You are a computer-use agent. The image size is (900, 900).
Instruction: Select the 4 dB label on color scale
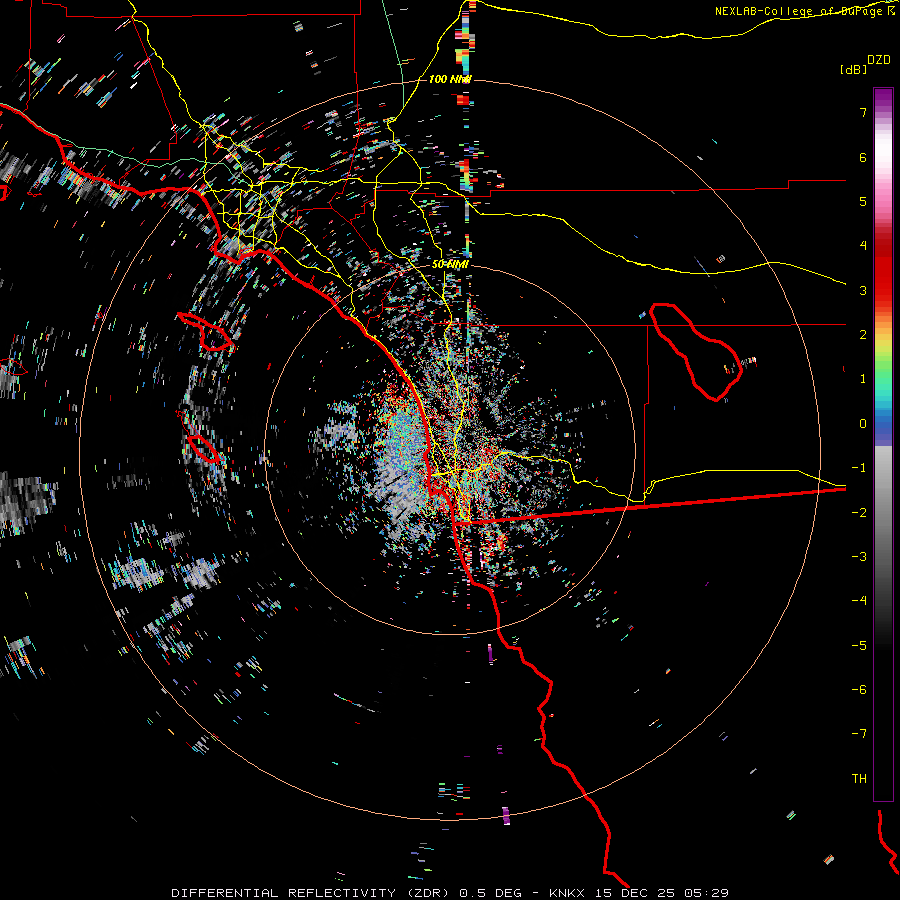(x=863, y=246)
